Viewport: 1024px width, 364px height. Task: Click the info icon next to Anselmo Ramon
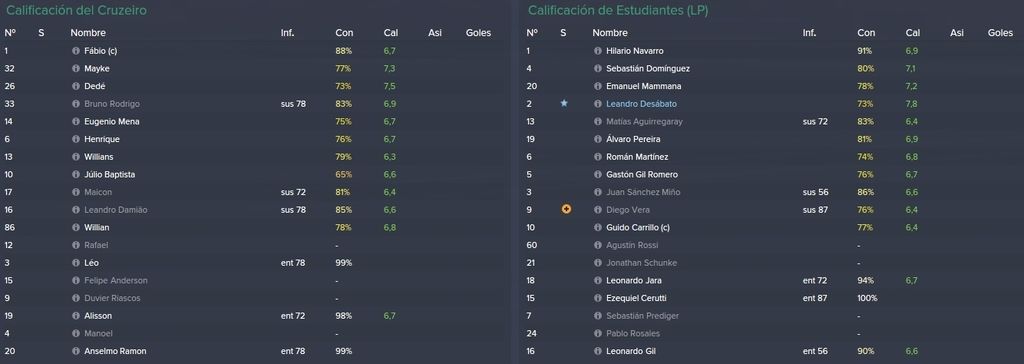[x=76, y=351]
